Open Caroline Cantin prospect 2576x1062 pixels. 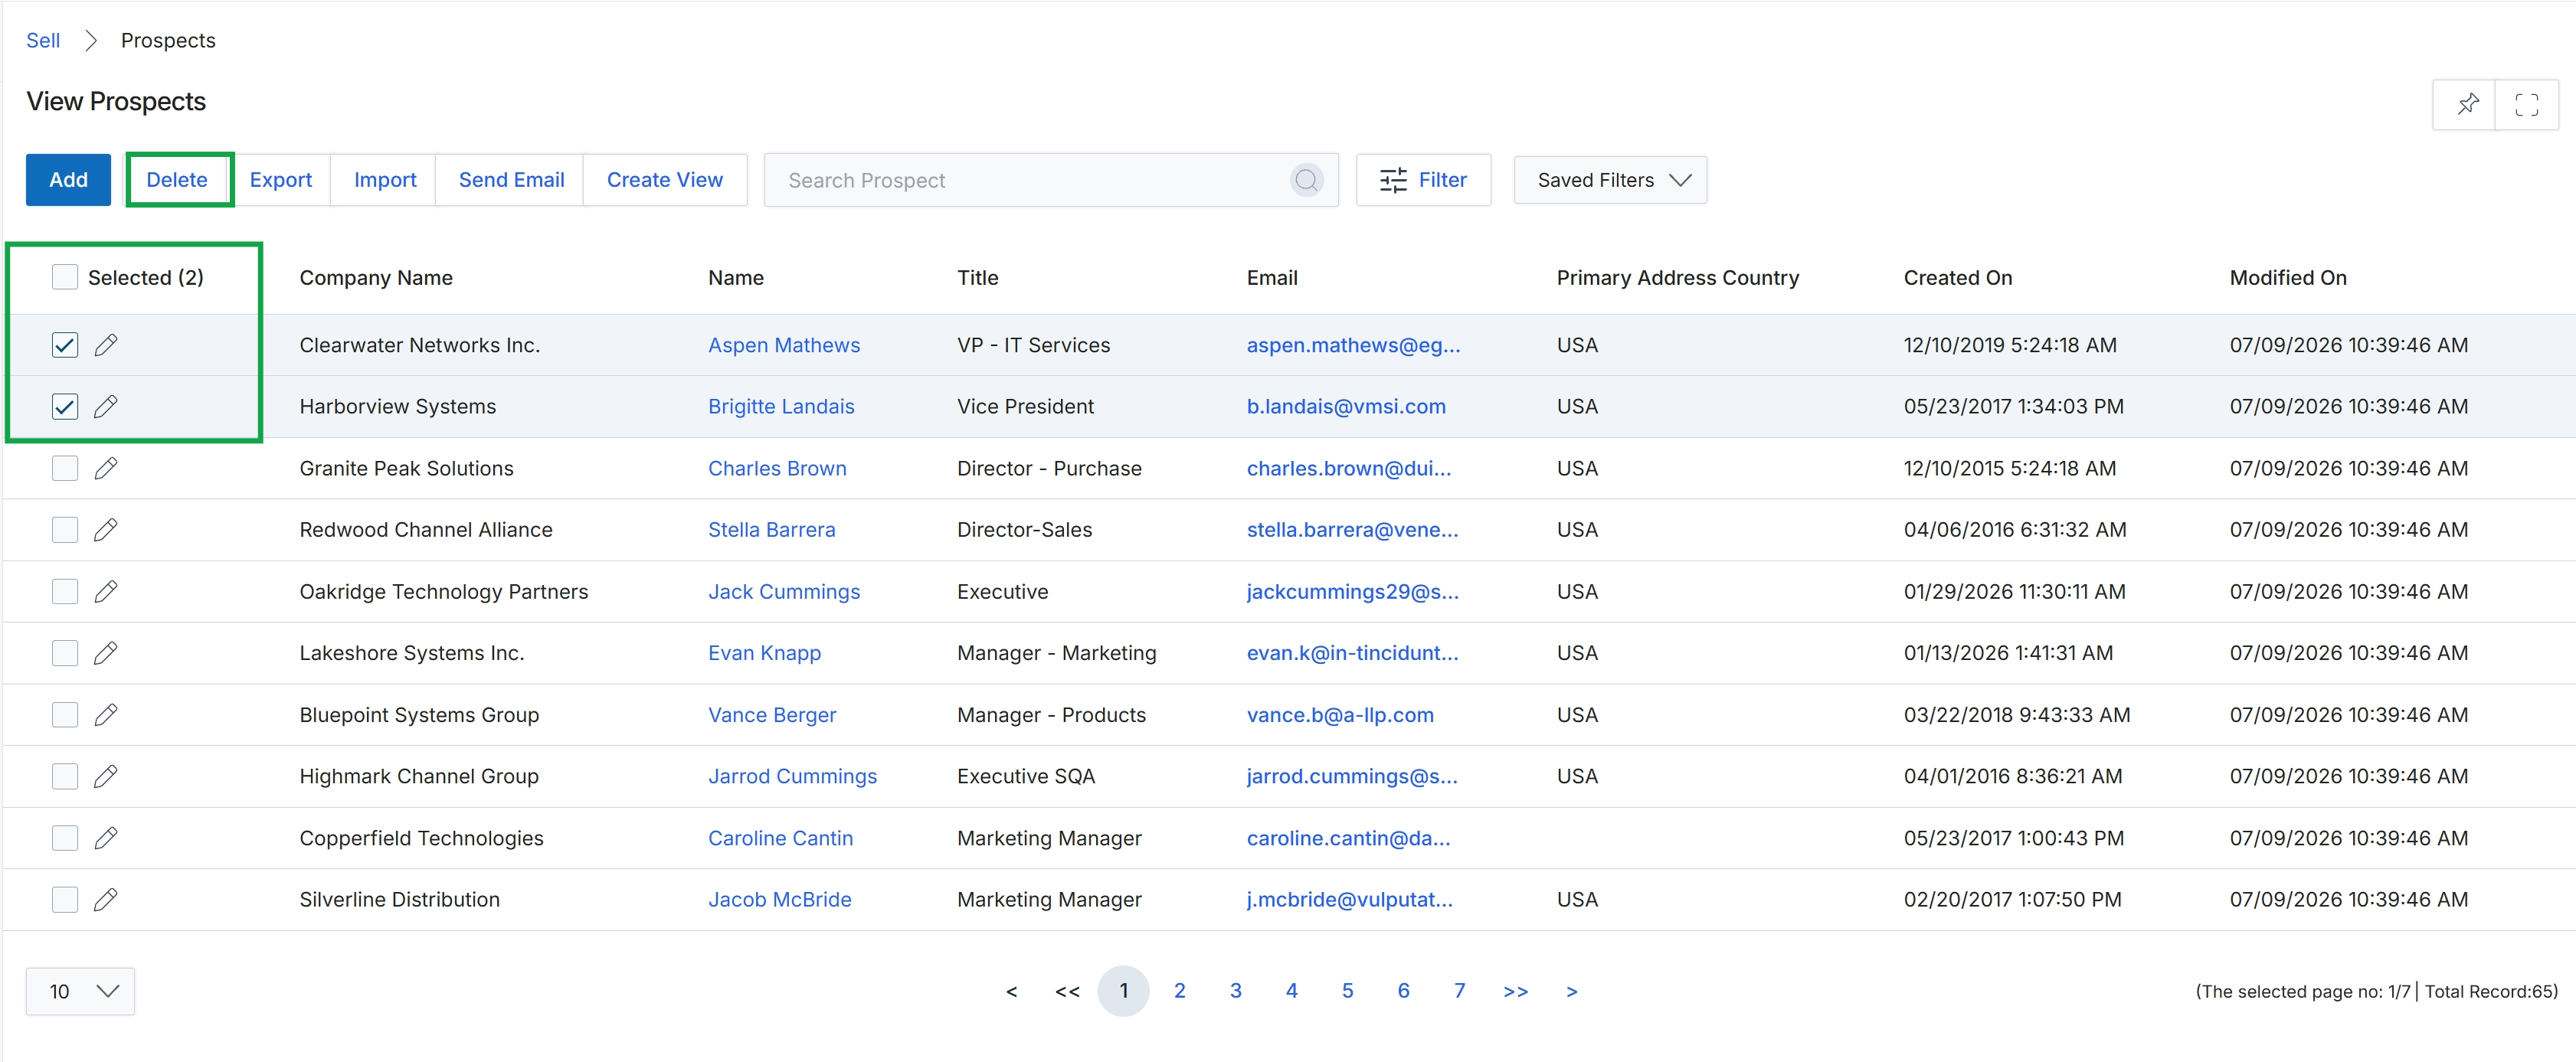(x=780, y=838)
